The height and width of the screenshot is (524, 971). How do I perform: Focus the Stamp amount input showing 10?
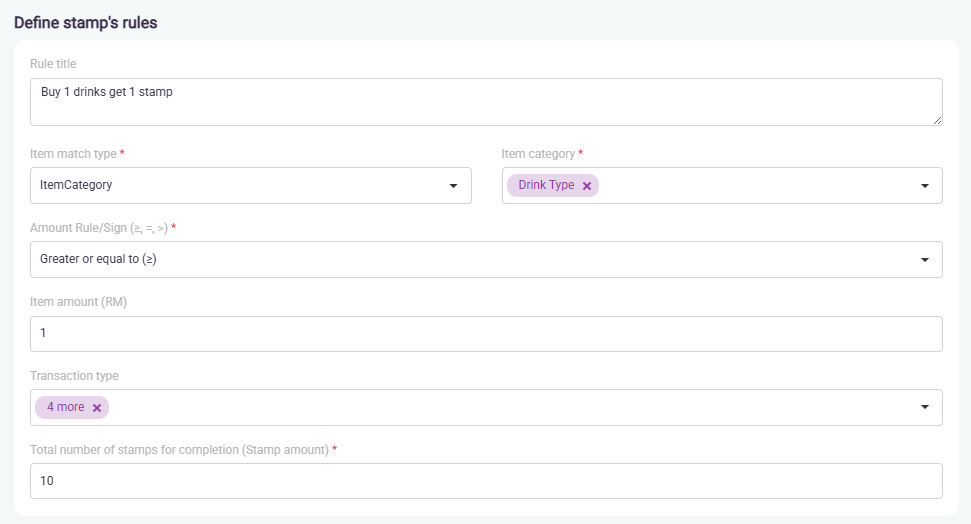485,481
